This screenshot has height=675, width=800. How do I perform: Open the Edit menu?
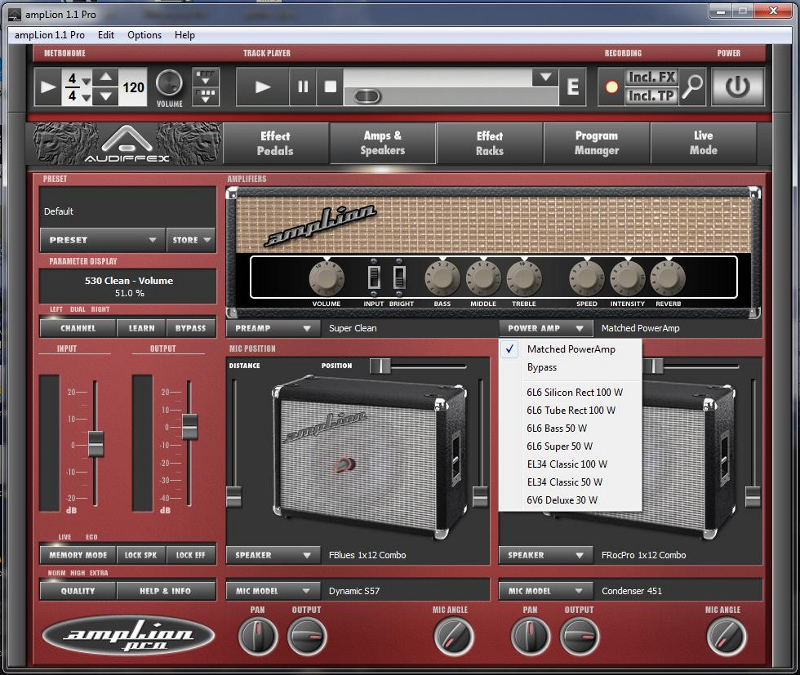click(x=106, y=35)
